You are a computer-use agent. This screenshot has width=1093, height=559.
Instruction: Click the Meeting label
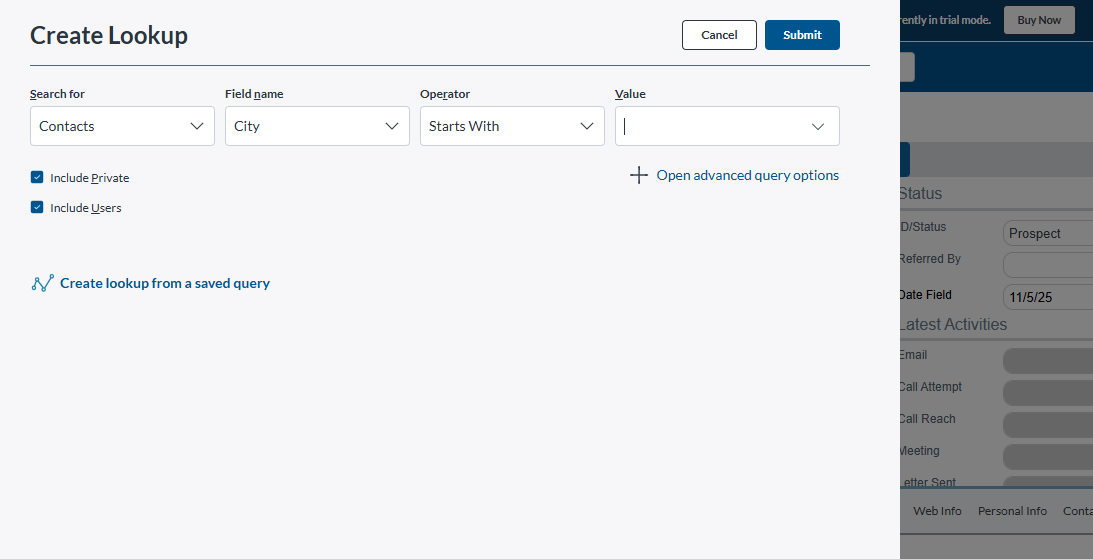point(919,451)
